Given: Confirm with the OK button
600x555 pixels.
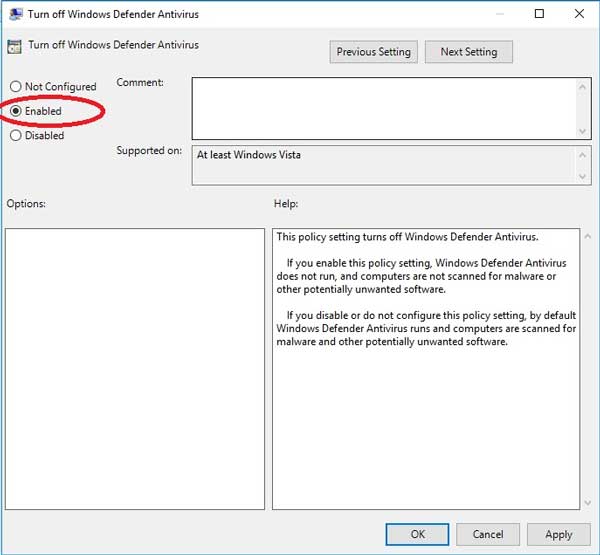Looking at the screenshot, I should tap(417, 534).
